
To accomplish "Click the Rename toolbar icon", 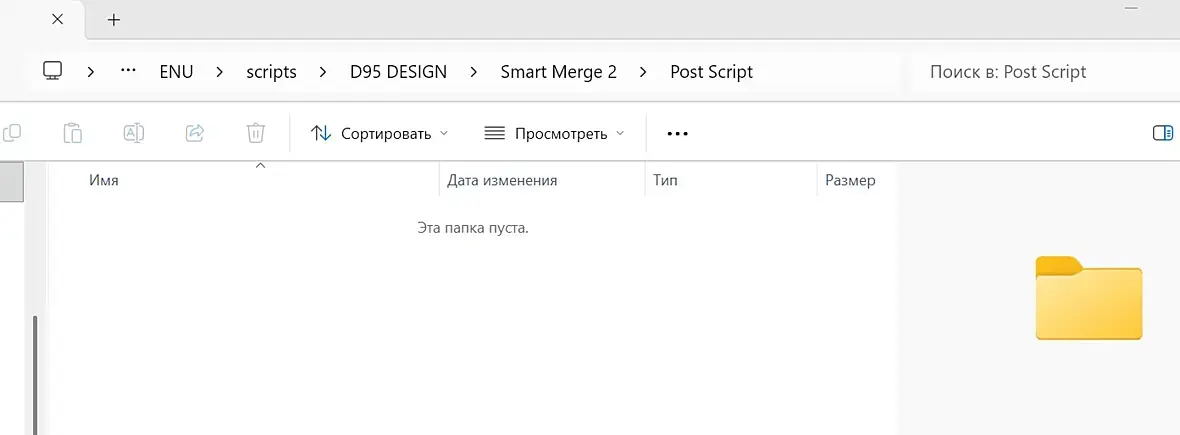I will pos(134,133).
